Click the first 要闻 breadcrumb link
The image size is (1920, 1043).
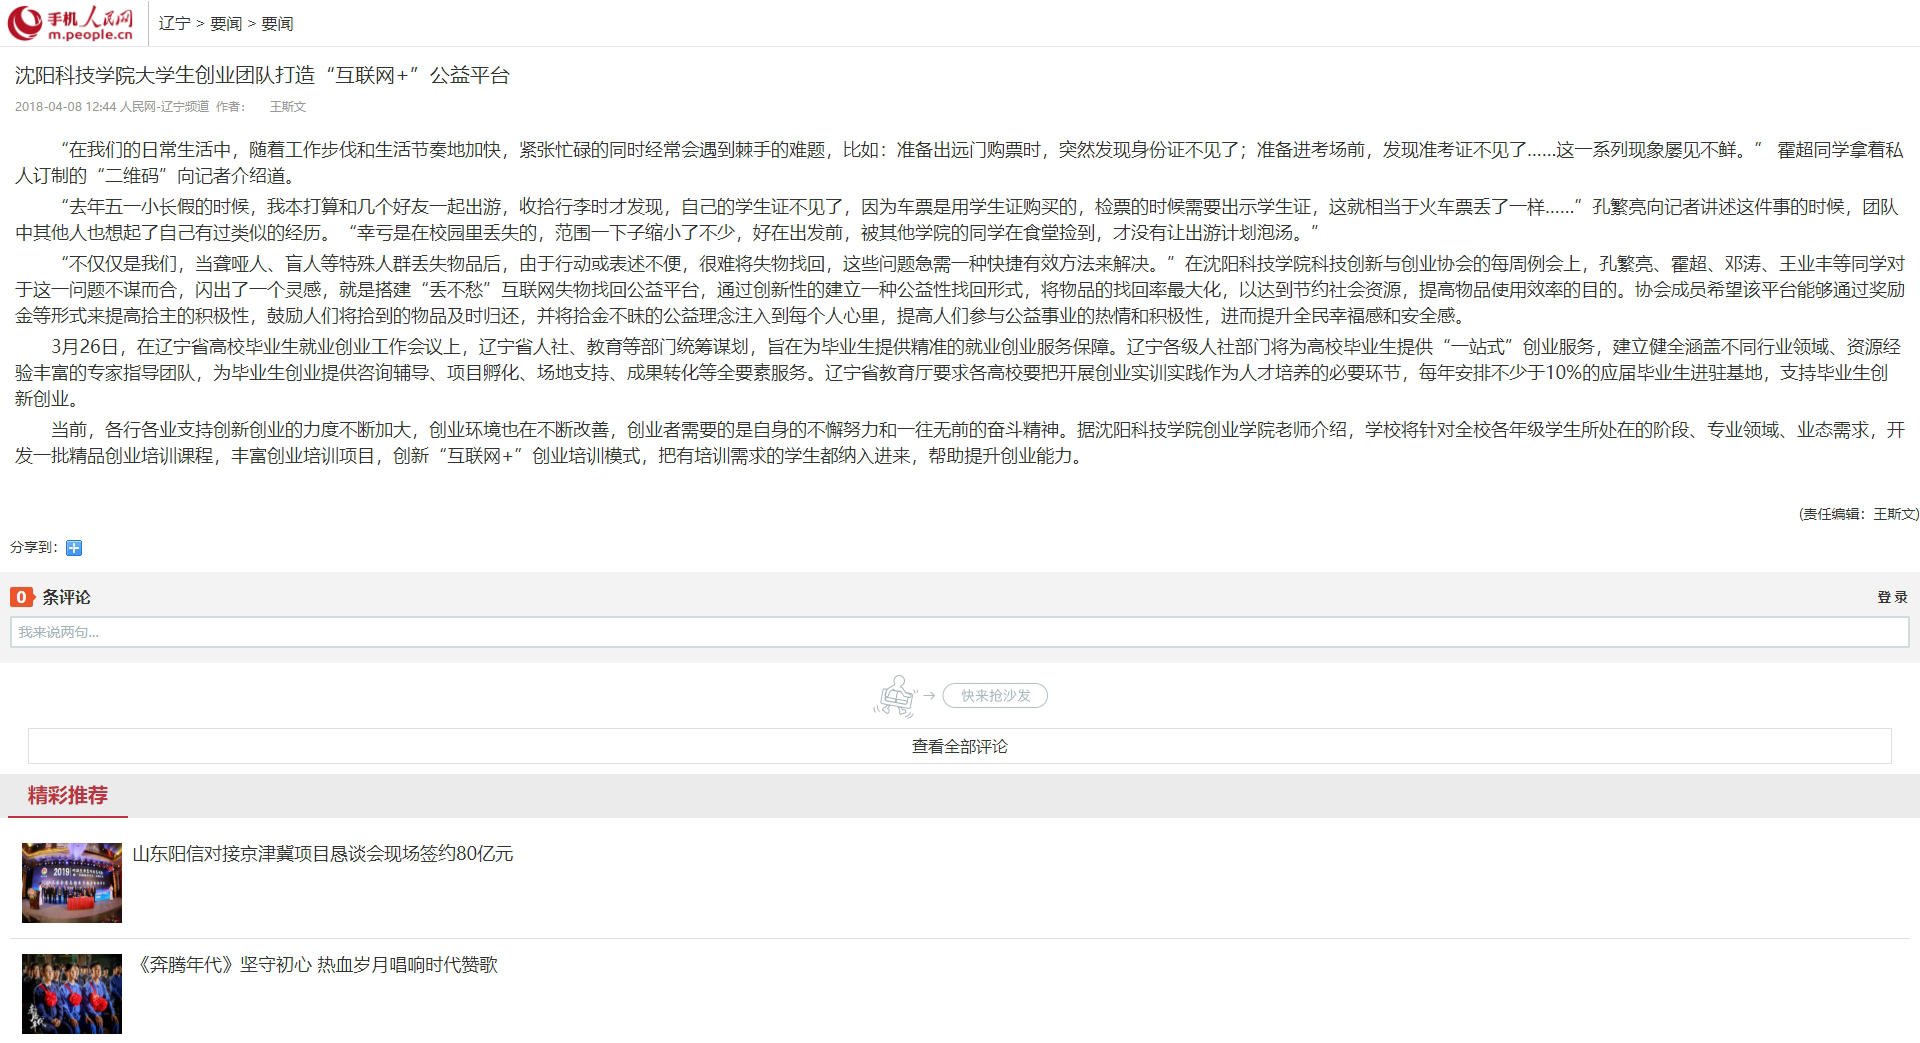[226, 23]
